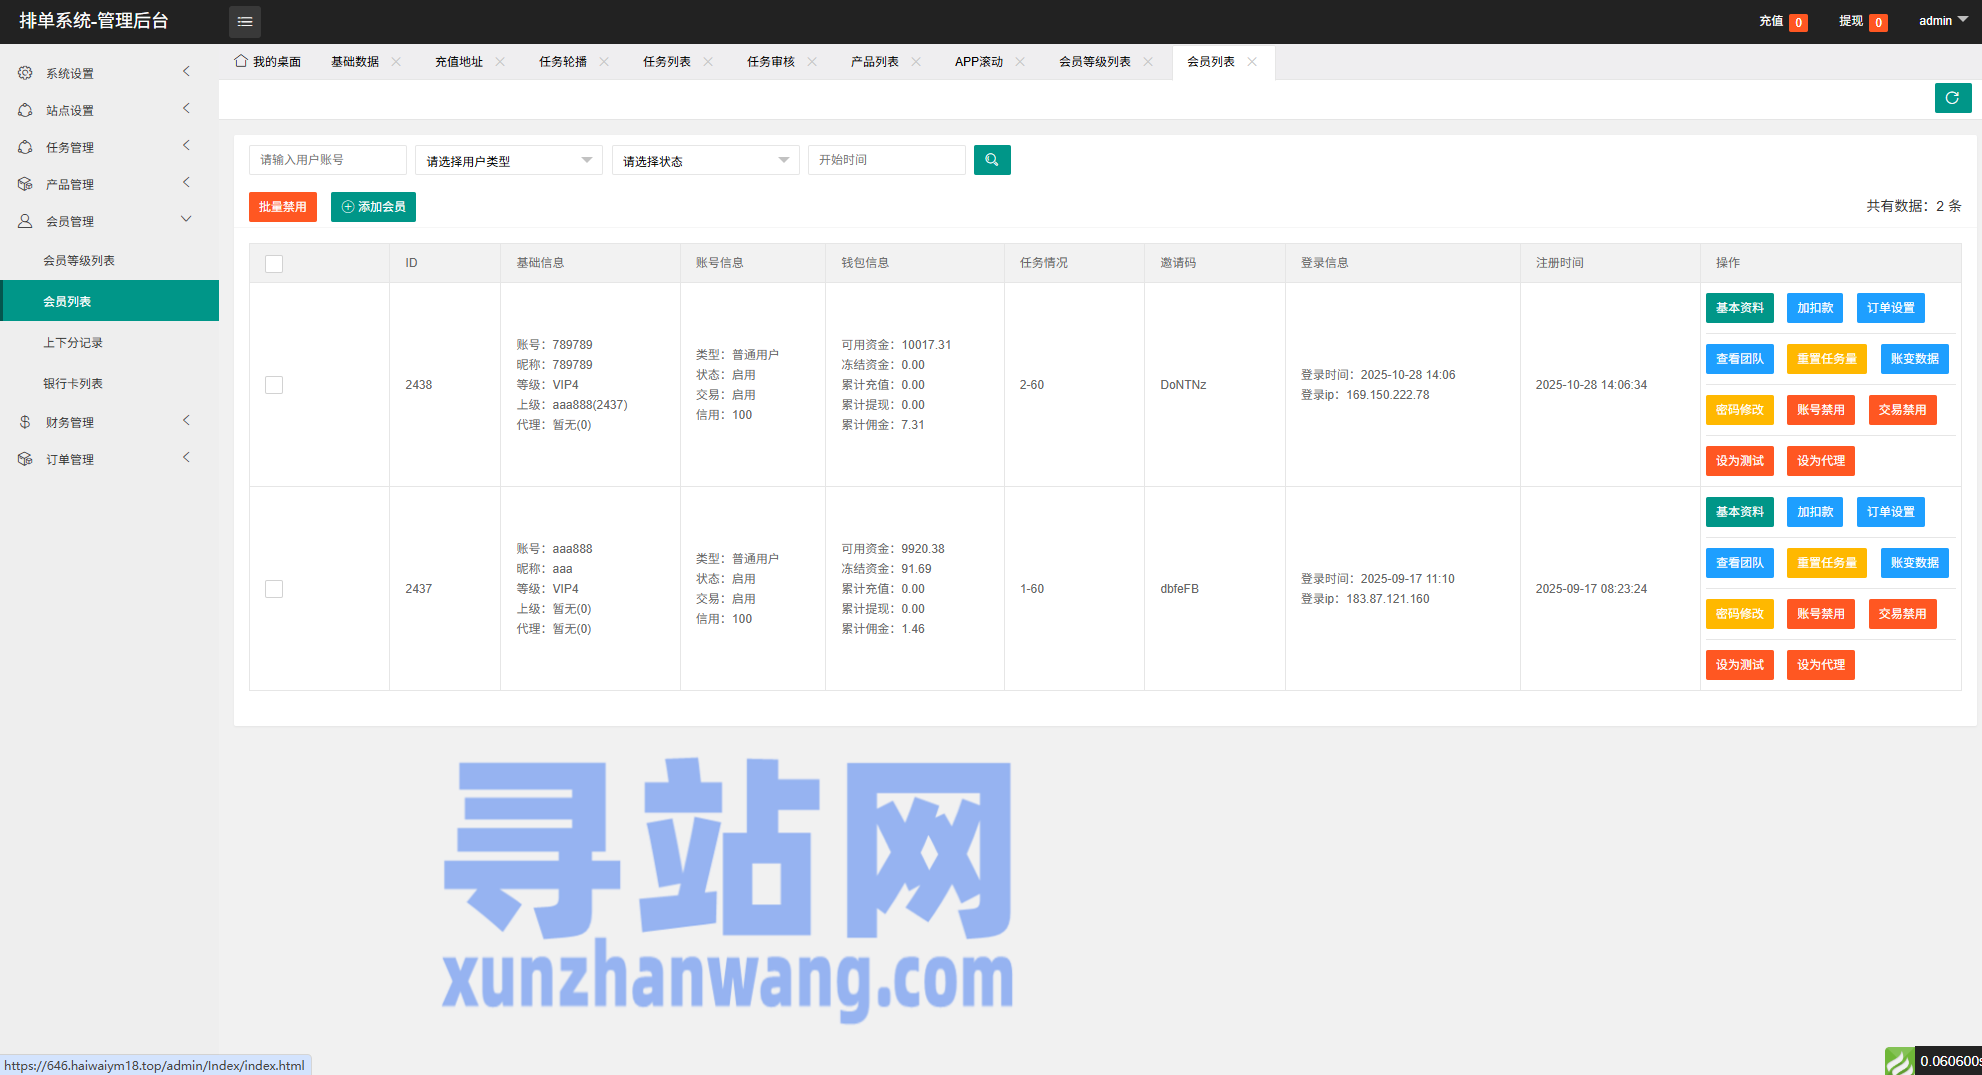Viewport: 1982px width, 1075px height.
Task: Click the red 批量禁用 button
Action: [x=282, y=207]
